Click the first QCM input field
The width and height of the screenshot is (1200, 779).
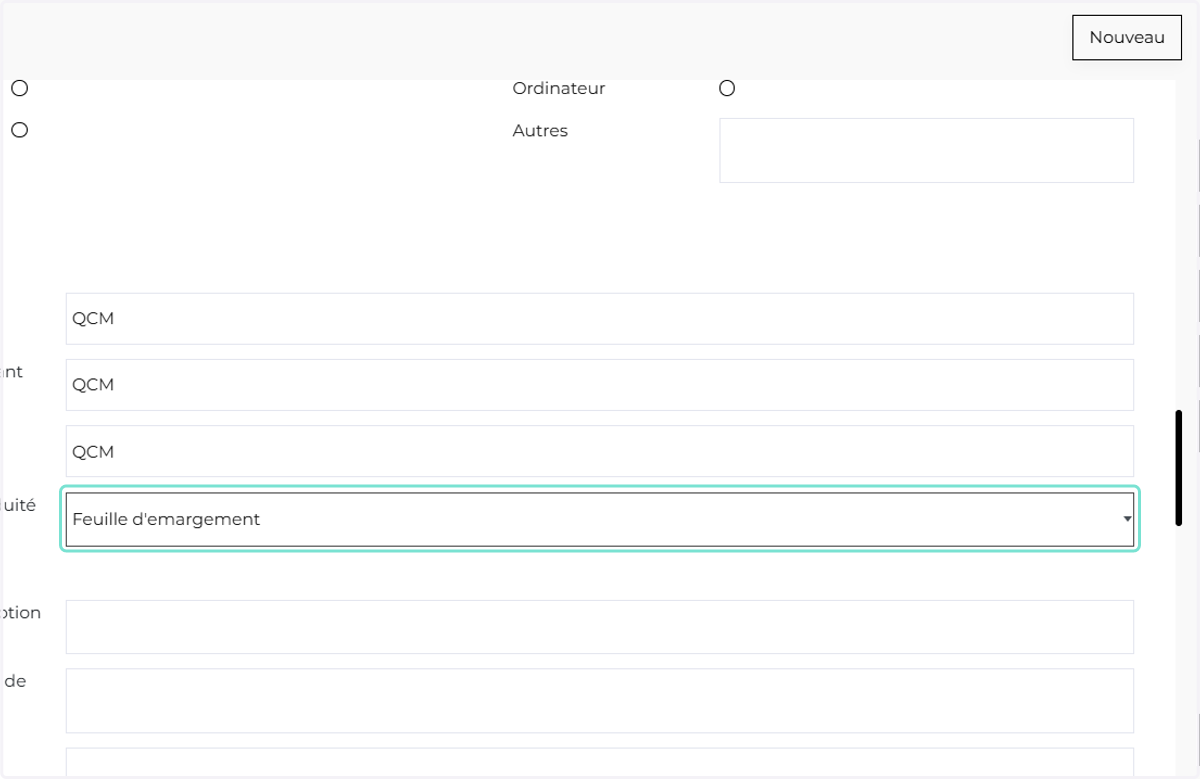tap(600, 319)
